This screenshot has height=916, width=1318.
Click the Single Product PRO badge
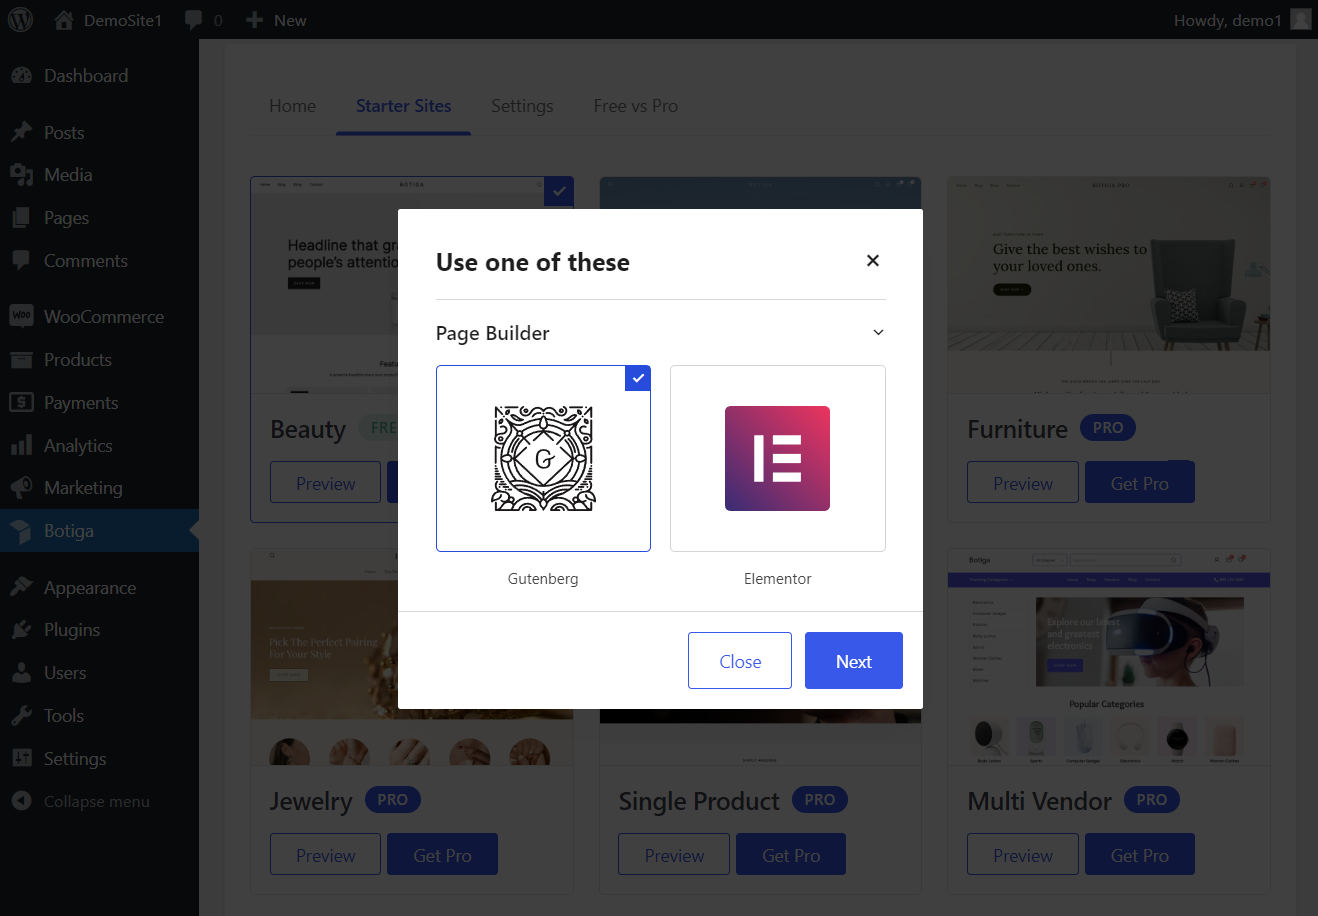[x=820, y=800]
